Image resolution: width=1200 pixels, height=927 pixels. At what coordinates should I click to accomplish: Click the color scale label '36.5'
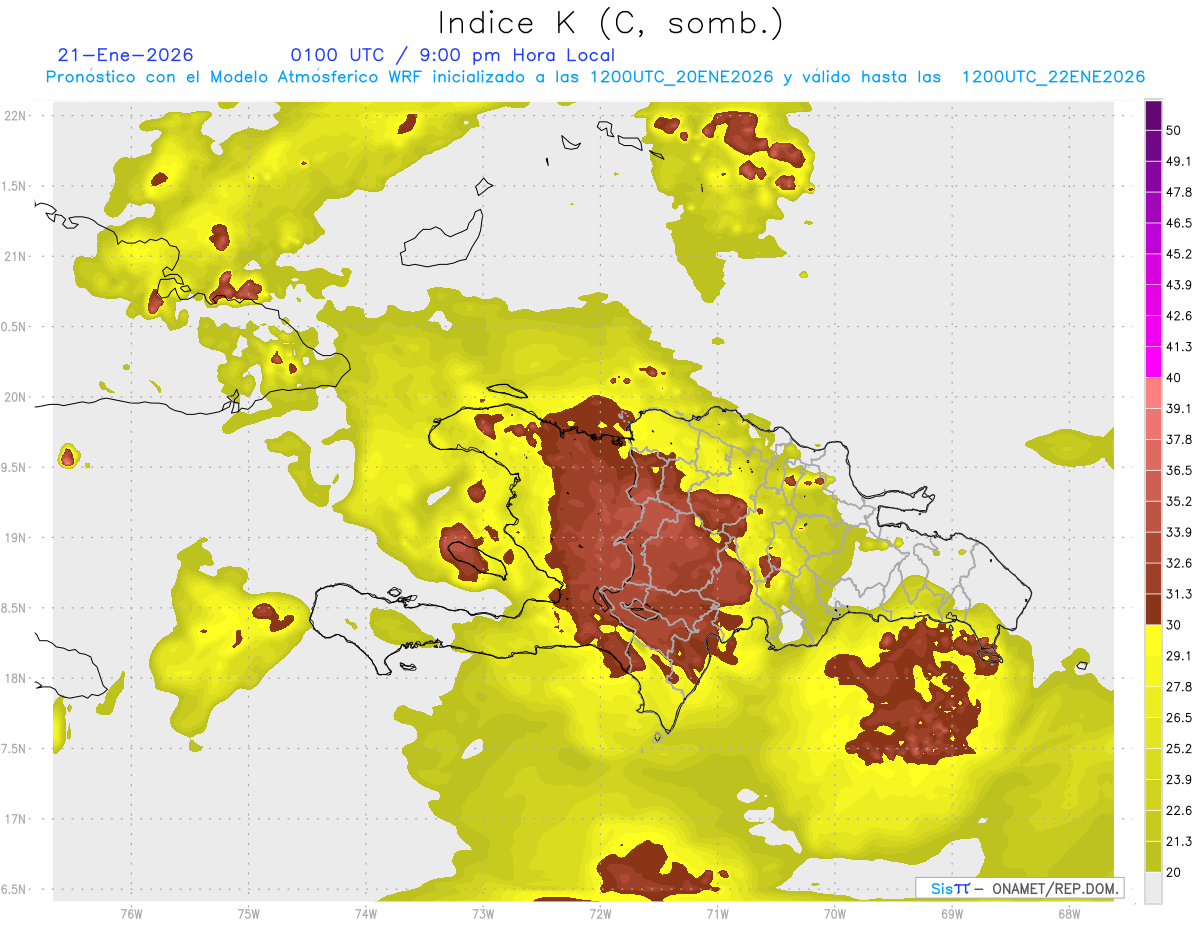click(1179, 470)
